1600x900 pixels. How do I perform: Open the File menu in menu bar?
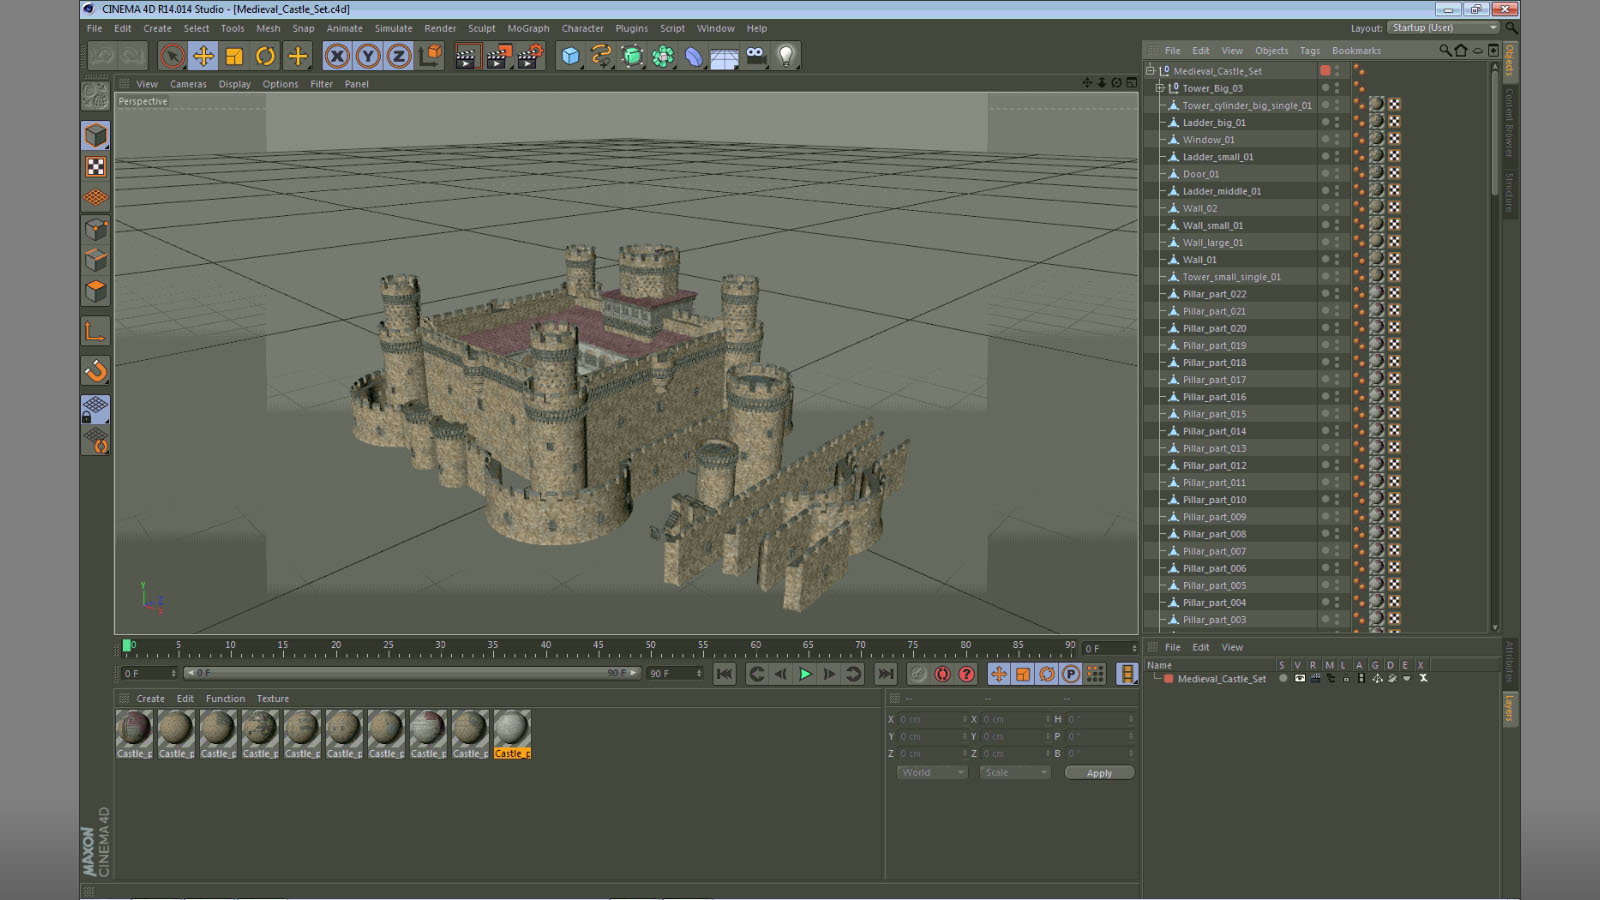point(94,29)
